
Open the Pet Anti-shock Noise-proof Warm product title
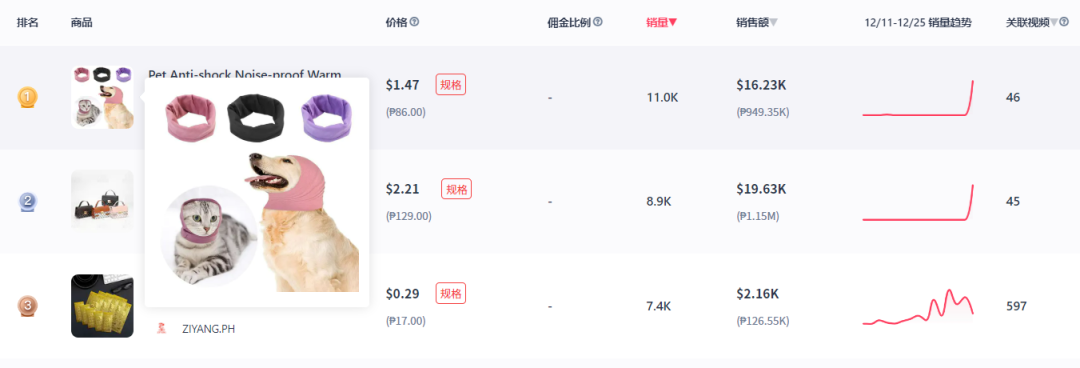click(245, 73)
